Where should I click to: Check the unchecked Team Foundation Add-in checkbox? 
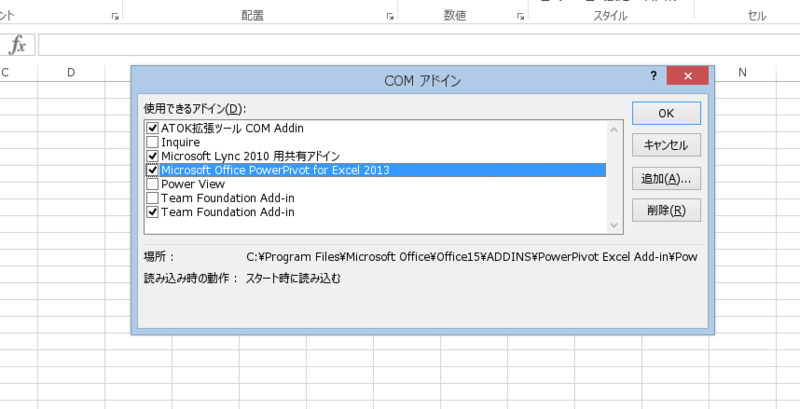click(x=152, y=197)
